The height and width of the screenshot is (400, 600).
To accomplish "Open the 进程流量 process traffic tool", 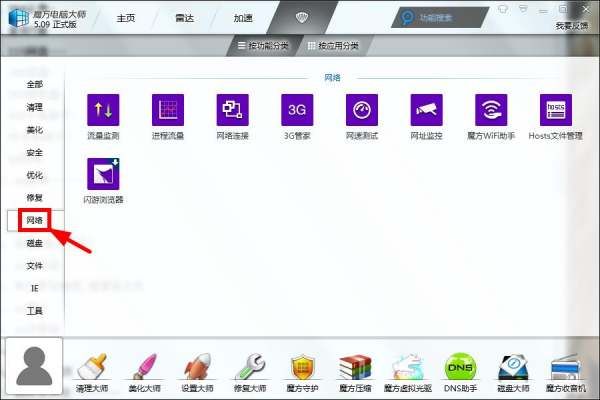I will (x=168, y=110).
